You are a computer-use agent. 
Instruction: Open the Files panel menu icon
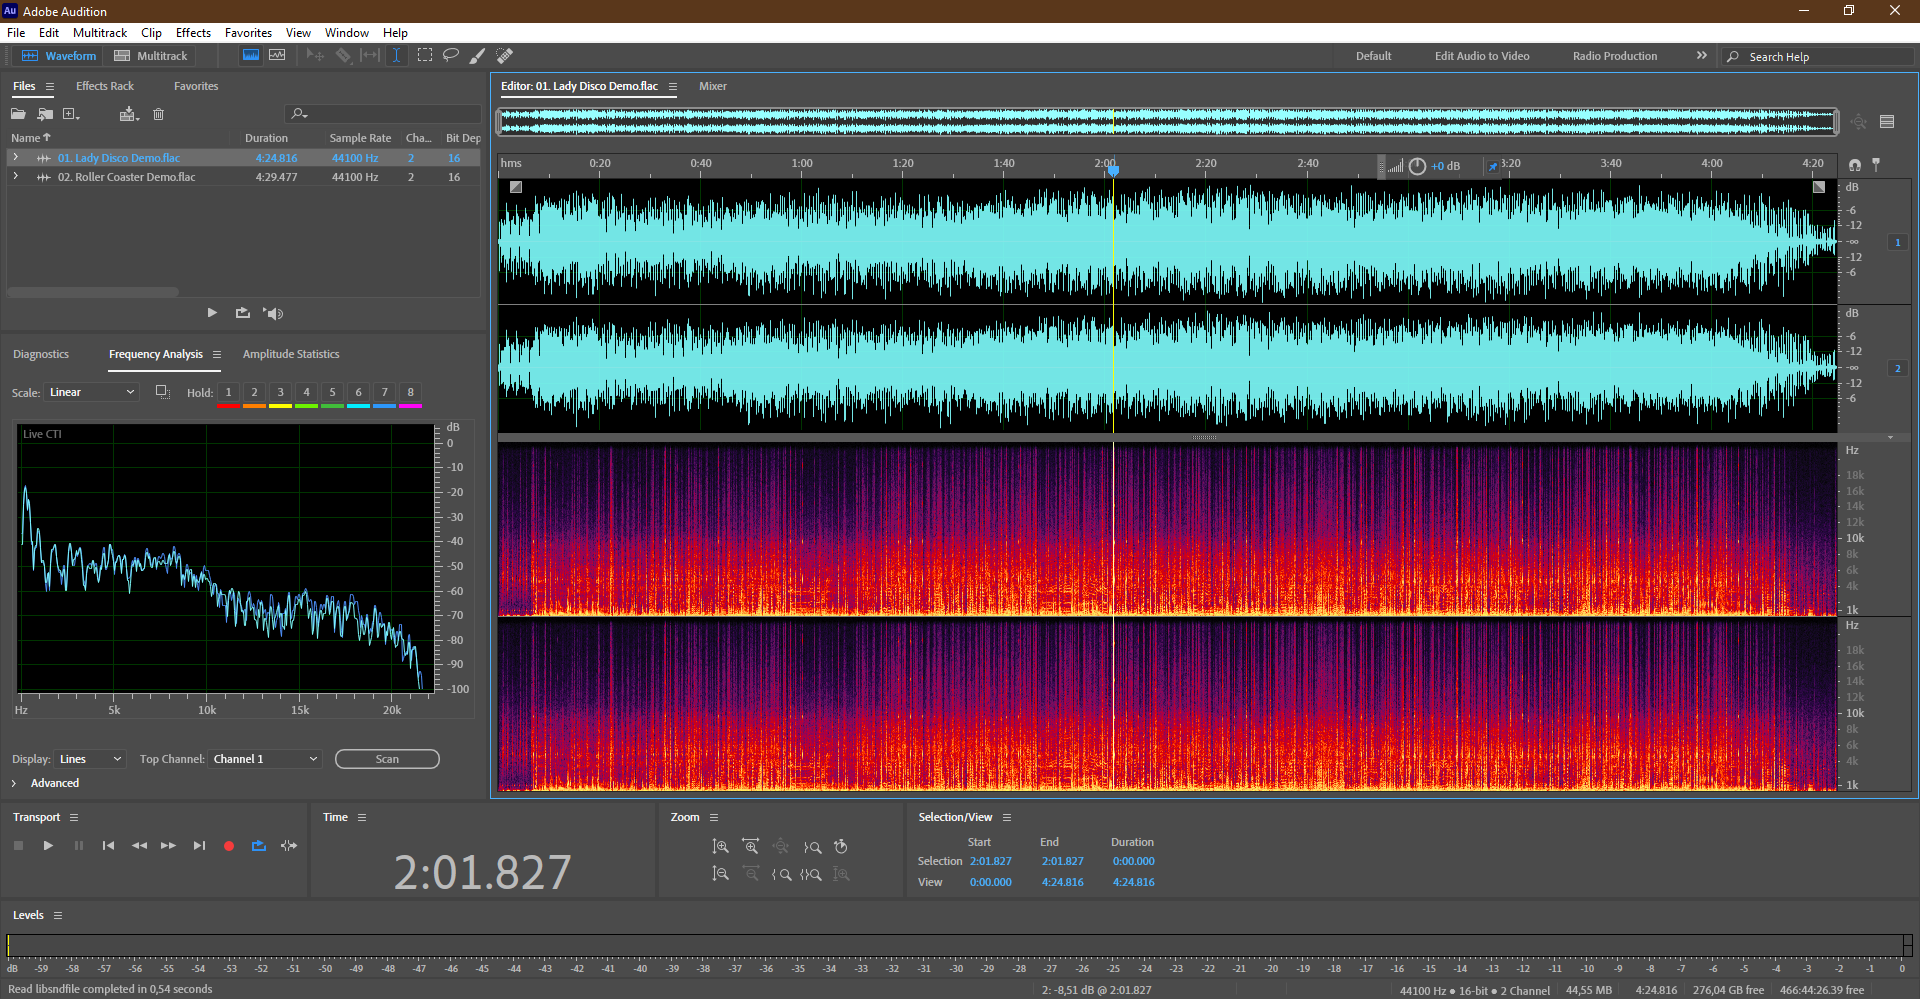(x=50, y=86)
